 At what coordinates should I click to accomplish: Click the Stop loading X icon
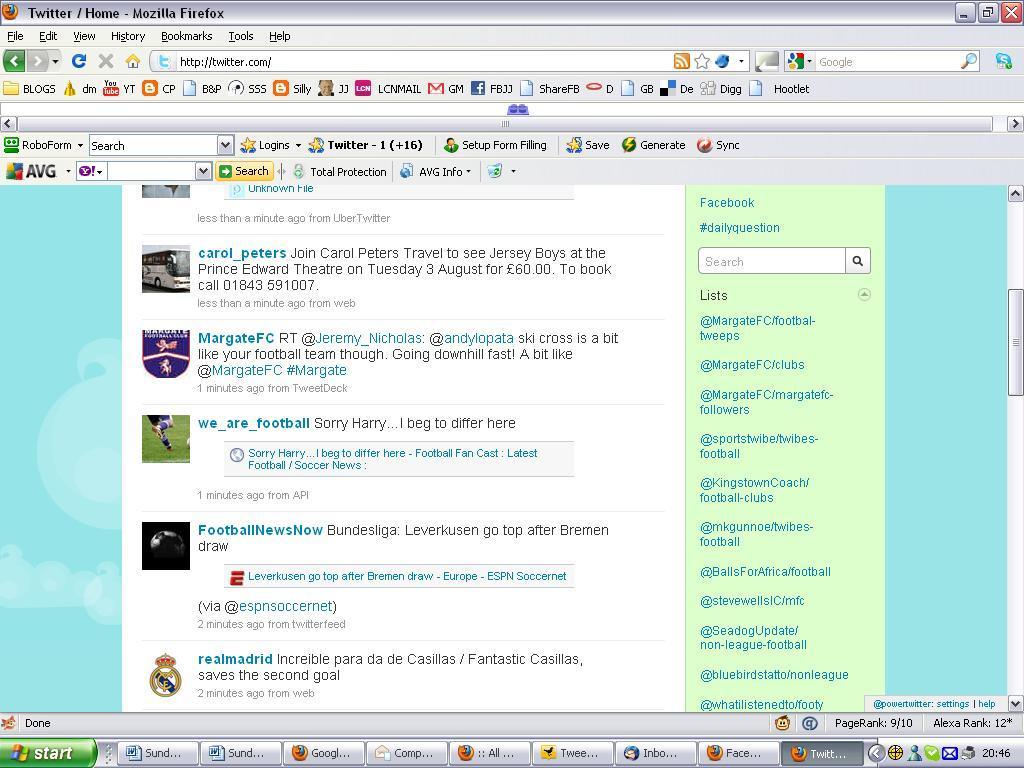pyautogui.click(x=106, y=61)
